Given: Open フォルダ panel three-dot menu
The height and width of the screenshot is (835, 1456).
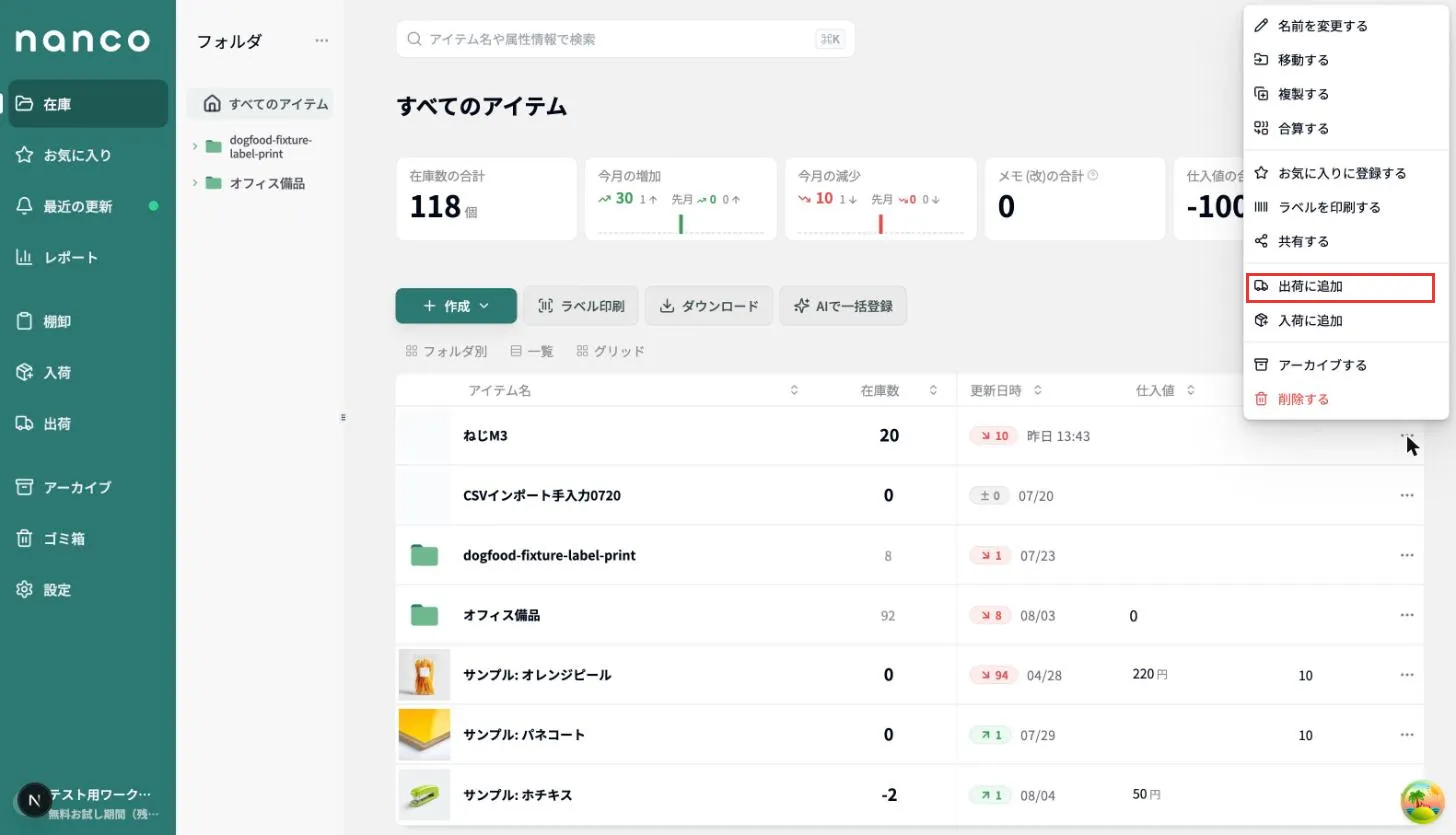Looking at the screenshot, I should [x=321, y=41].
